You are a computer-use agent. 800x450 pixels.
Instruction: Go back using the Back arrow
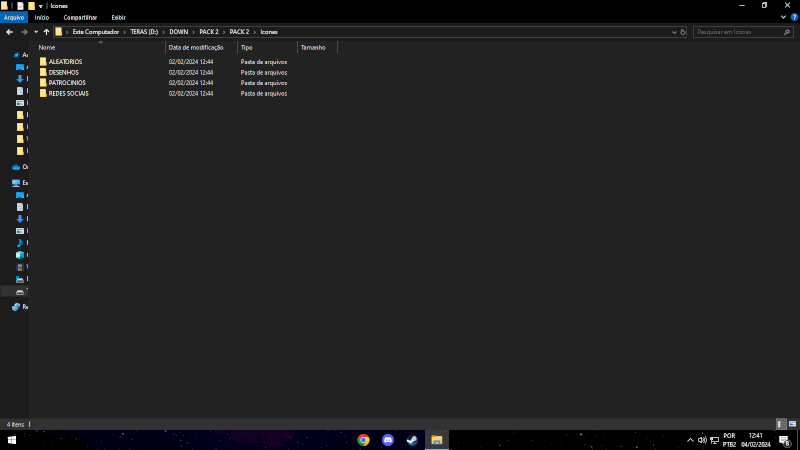point(9,32)
